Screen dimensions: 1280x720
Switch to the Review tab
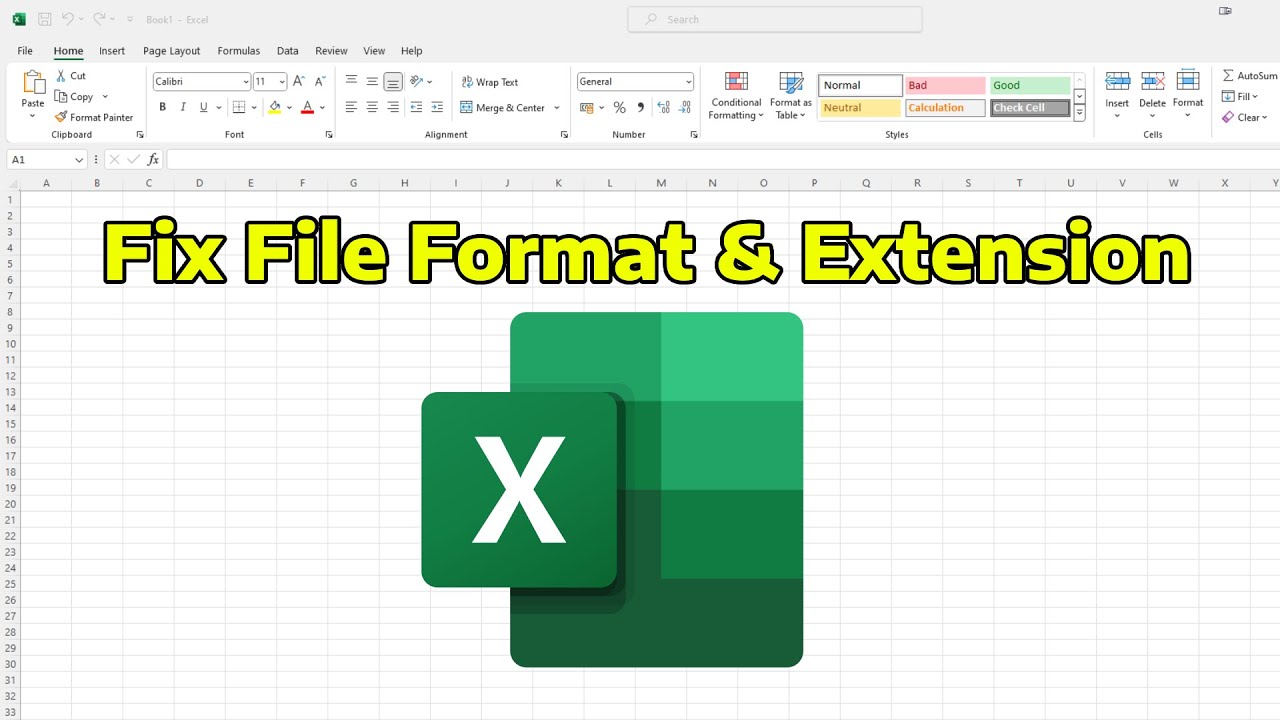tap(331, 51)
